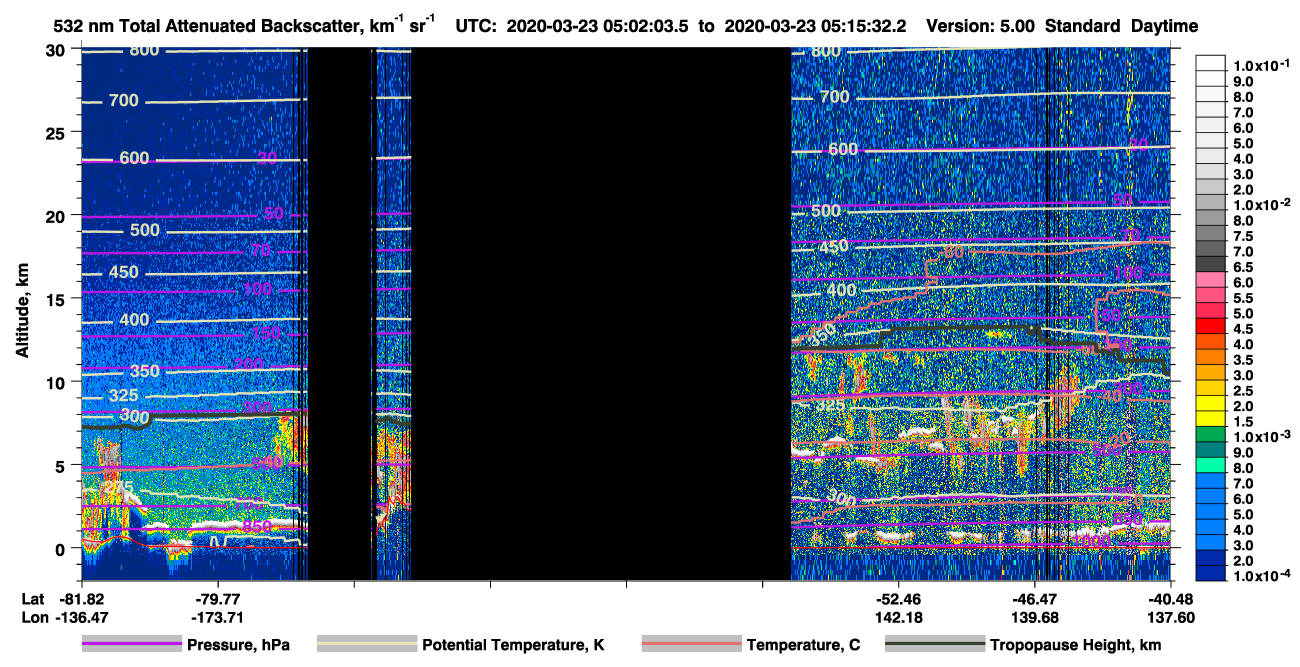Click the 'Lat' row label
This screenshot has height=667, width=1300.
tap(32, 599)
